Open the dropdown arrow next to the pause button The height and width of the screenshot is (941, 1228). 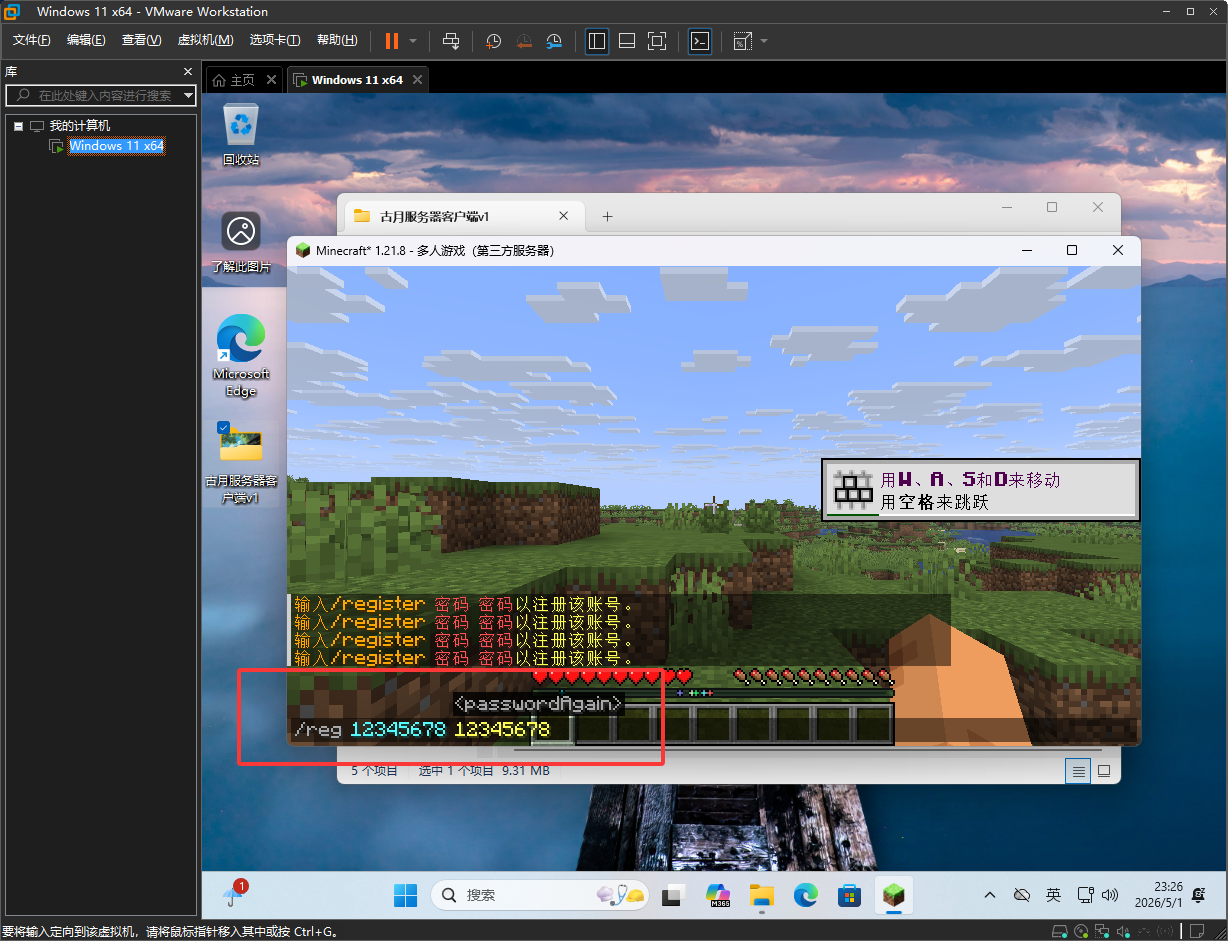[x=413, y=41]
